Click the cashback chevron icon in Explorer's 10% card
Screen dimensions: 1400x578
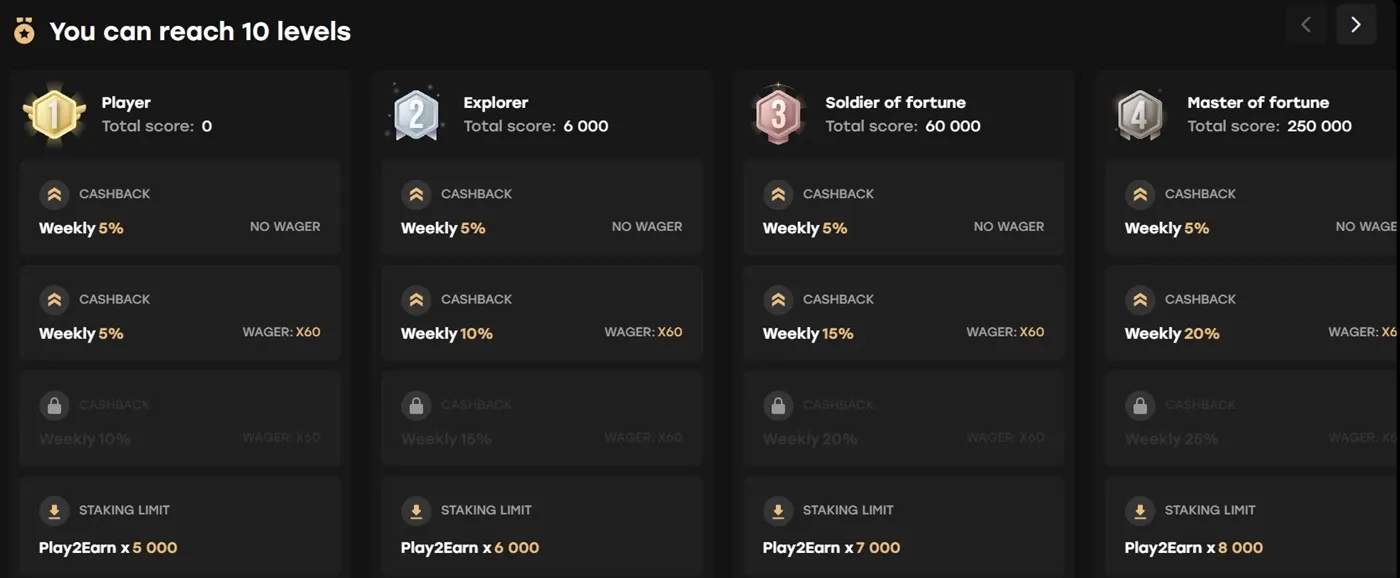(416, 300)
